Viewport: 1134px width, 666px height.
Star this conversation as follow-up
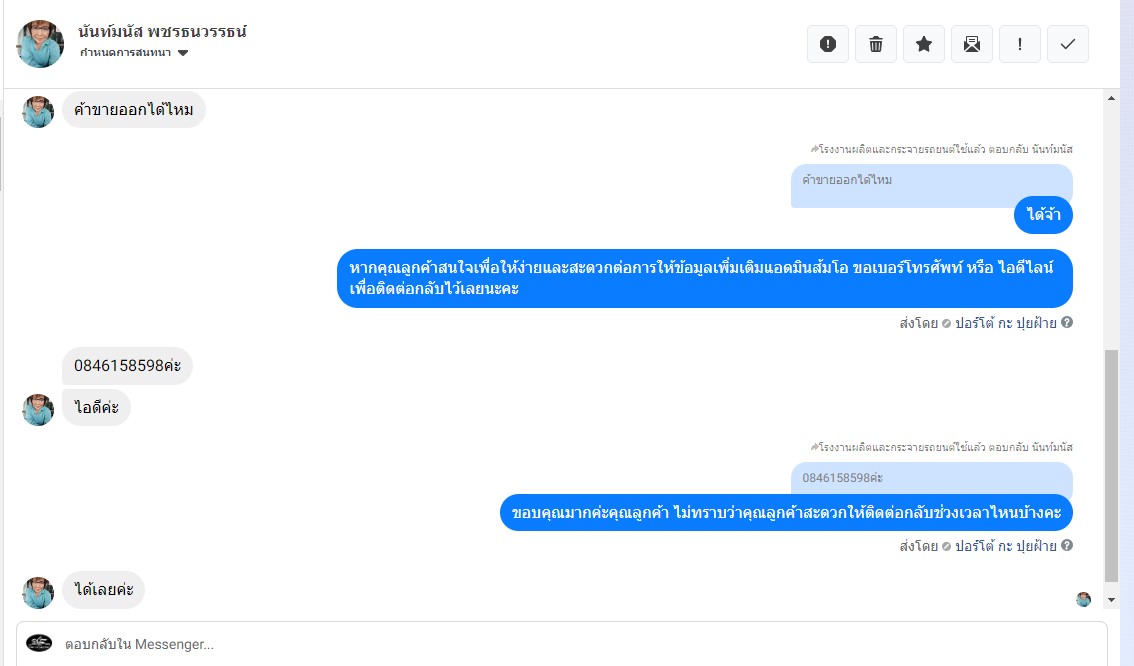click(924, 44)
